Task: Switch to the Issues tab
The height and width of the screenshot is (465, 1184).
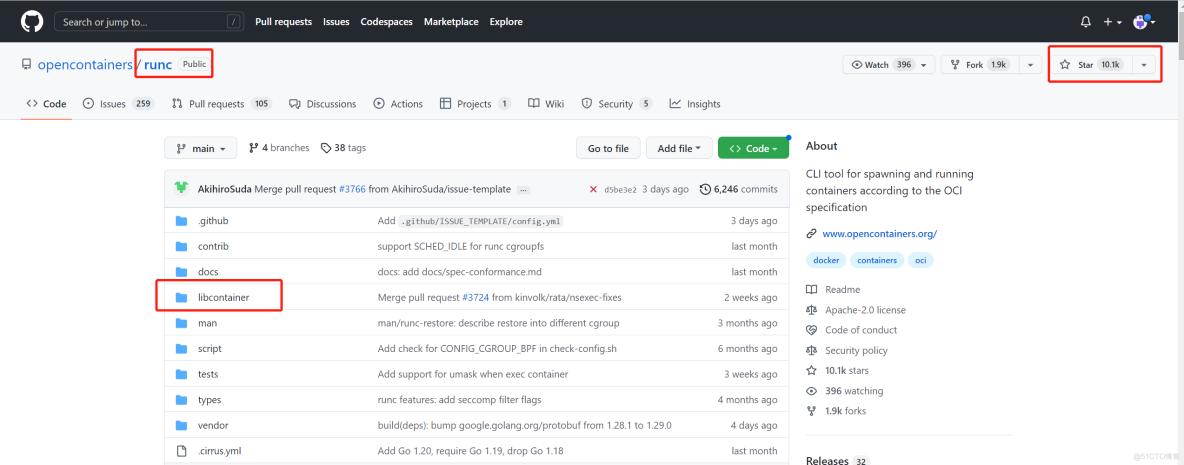Action: 112,104
